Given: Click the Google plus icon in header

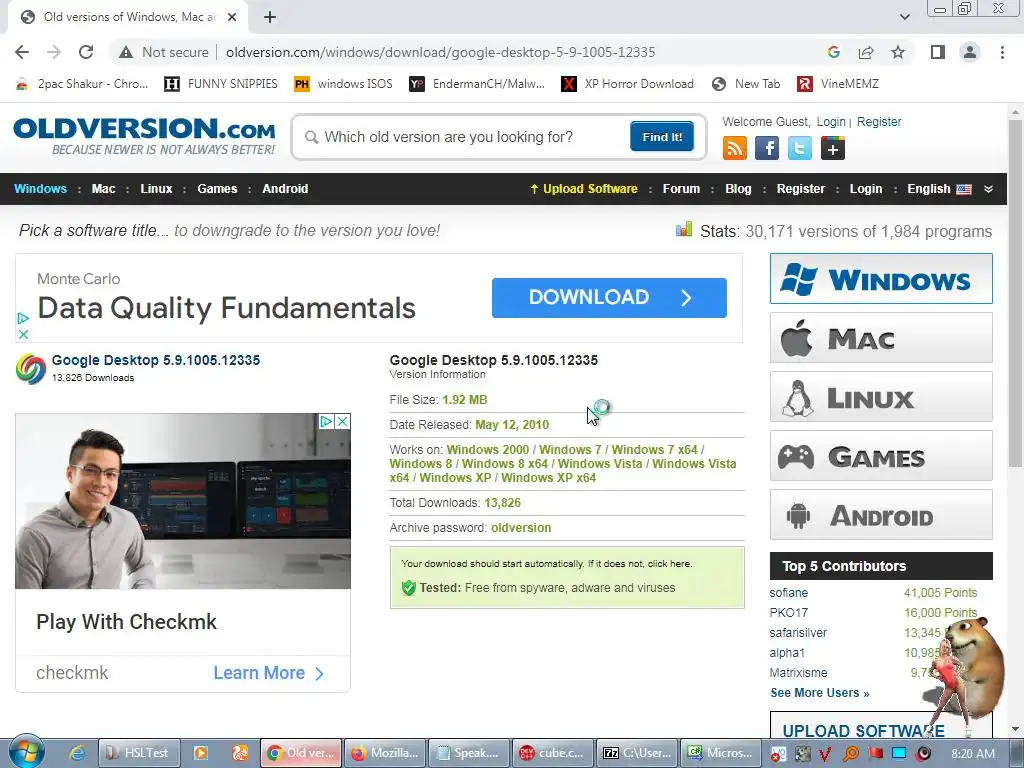Looking at the screenshot, I should coord(832,148).
